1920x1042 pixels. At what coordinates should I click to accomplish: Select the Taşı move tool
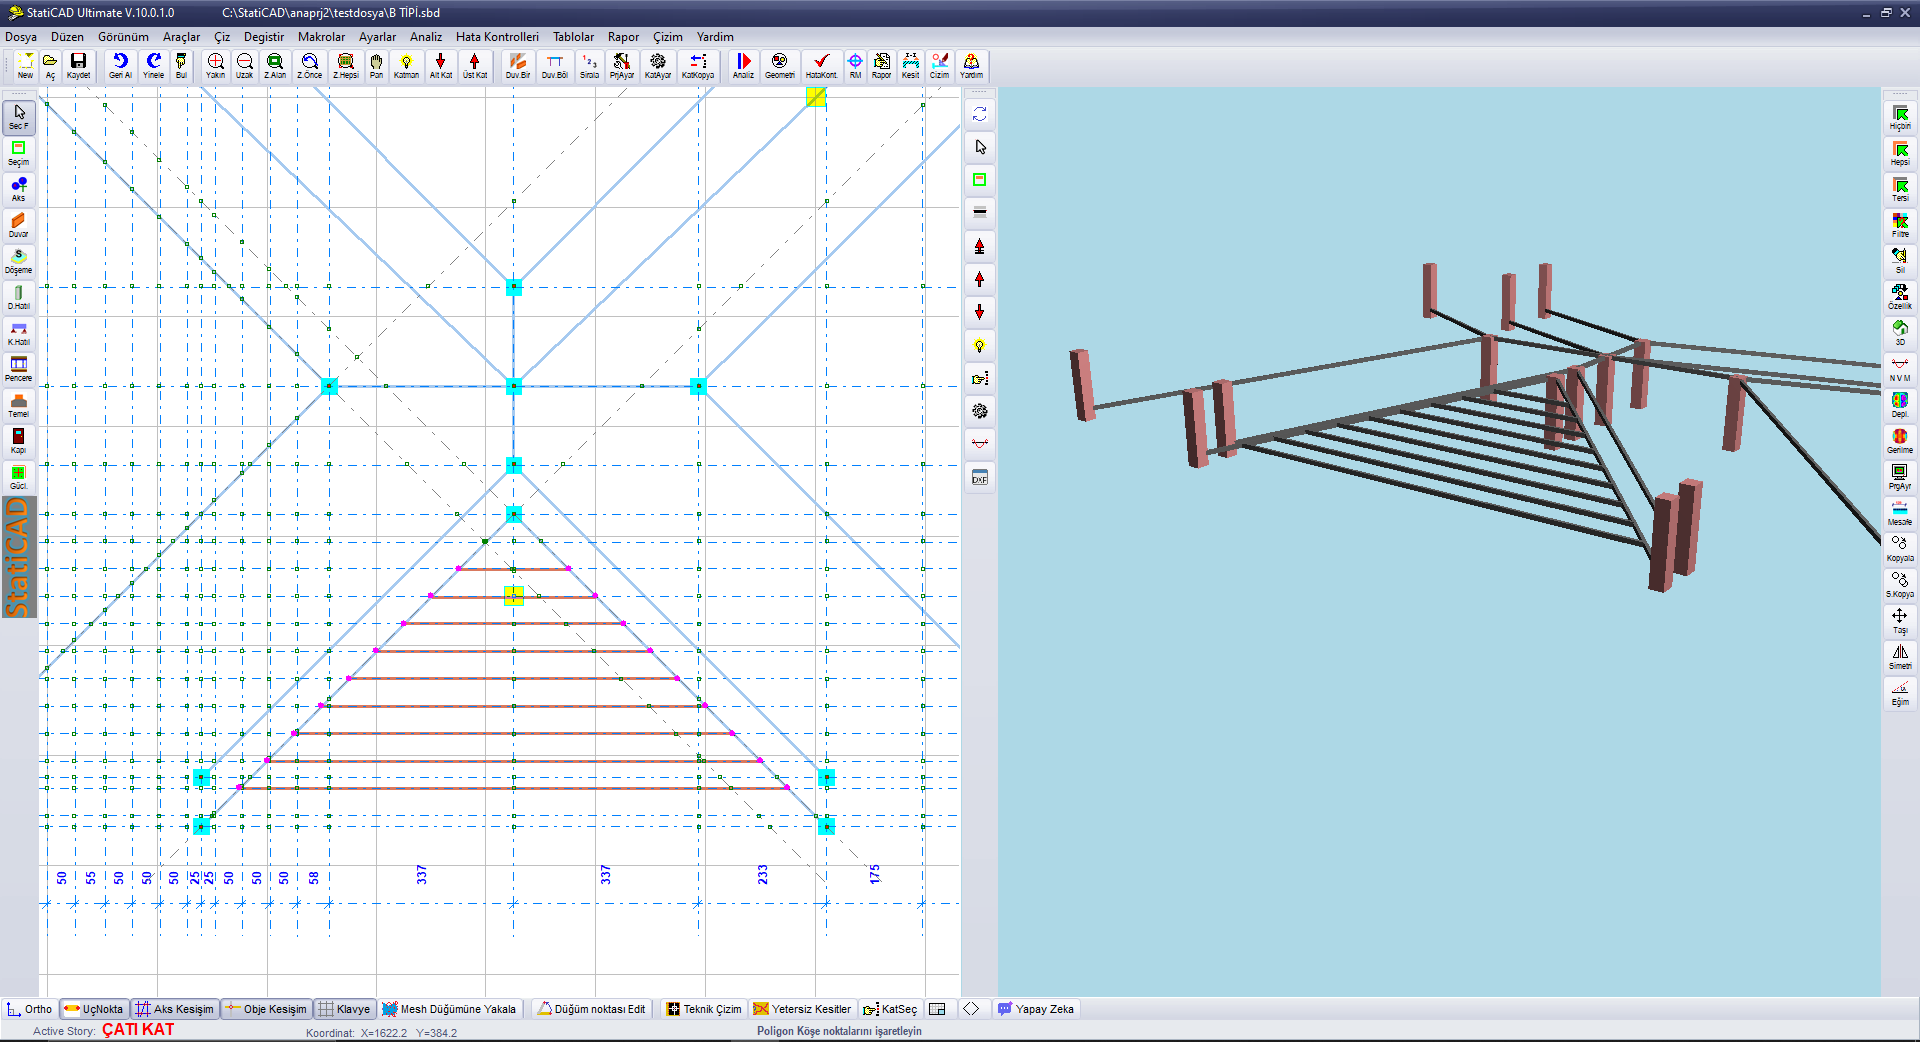pos(1900,621)
